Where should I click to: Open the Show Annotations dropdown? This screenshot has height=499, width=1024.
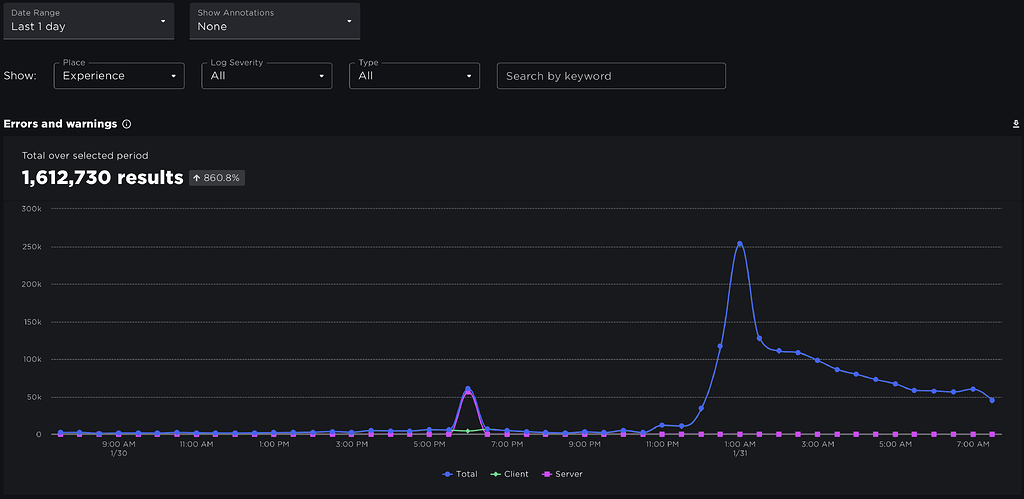tap(275, 21)
